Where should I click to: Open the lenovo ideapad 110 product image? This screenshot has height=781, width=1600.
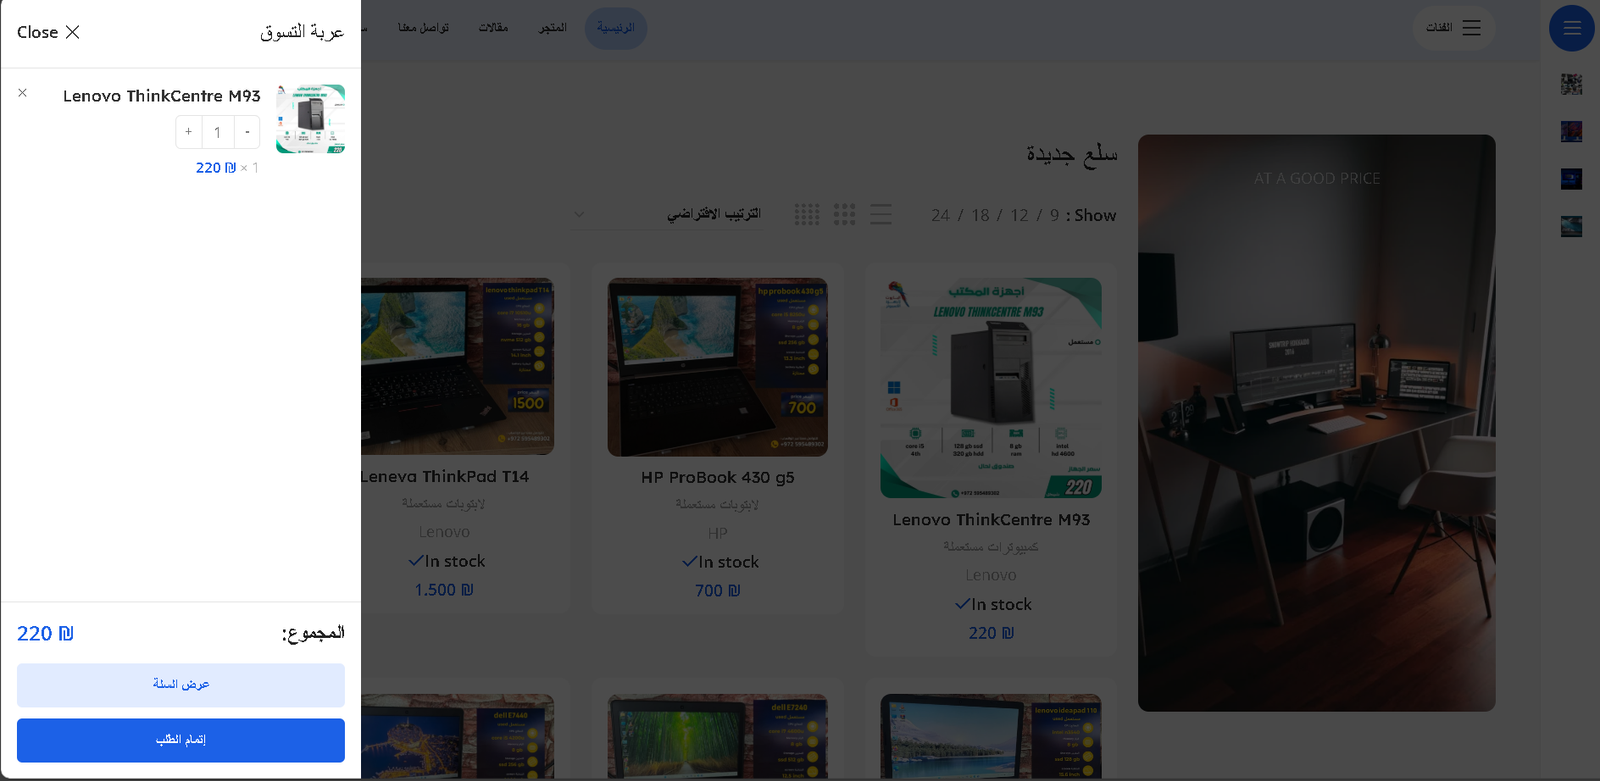point(991,736)
